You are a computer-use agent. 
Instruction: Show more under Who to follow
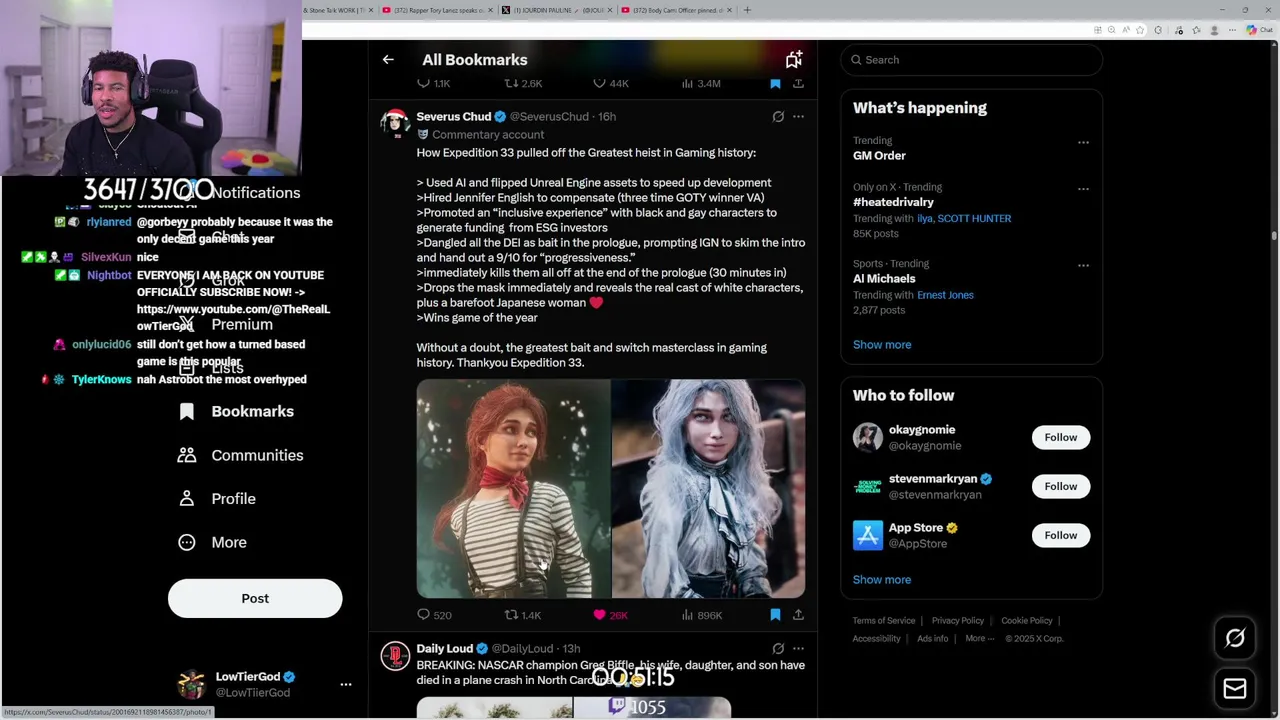(882, 580)
